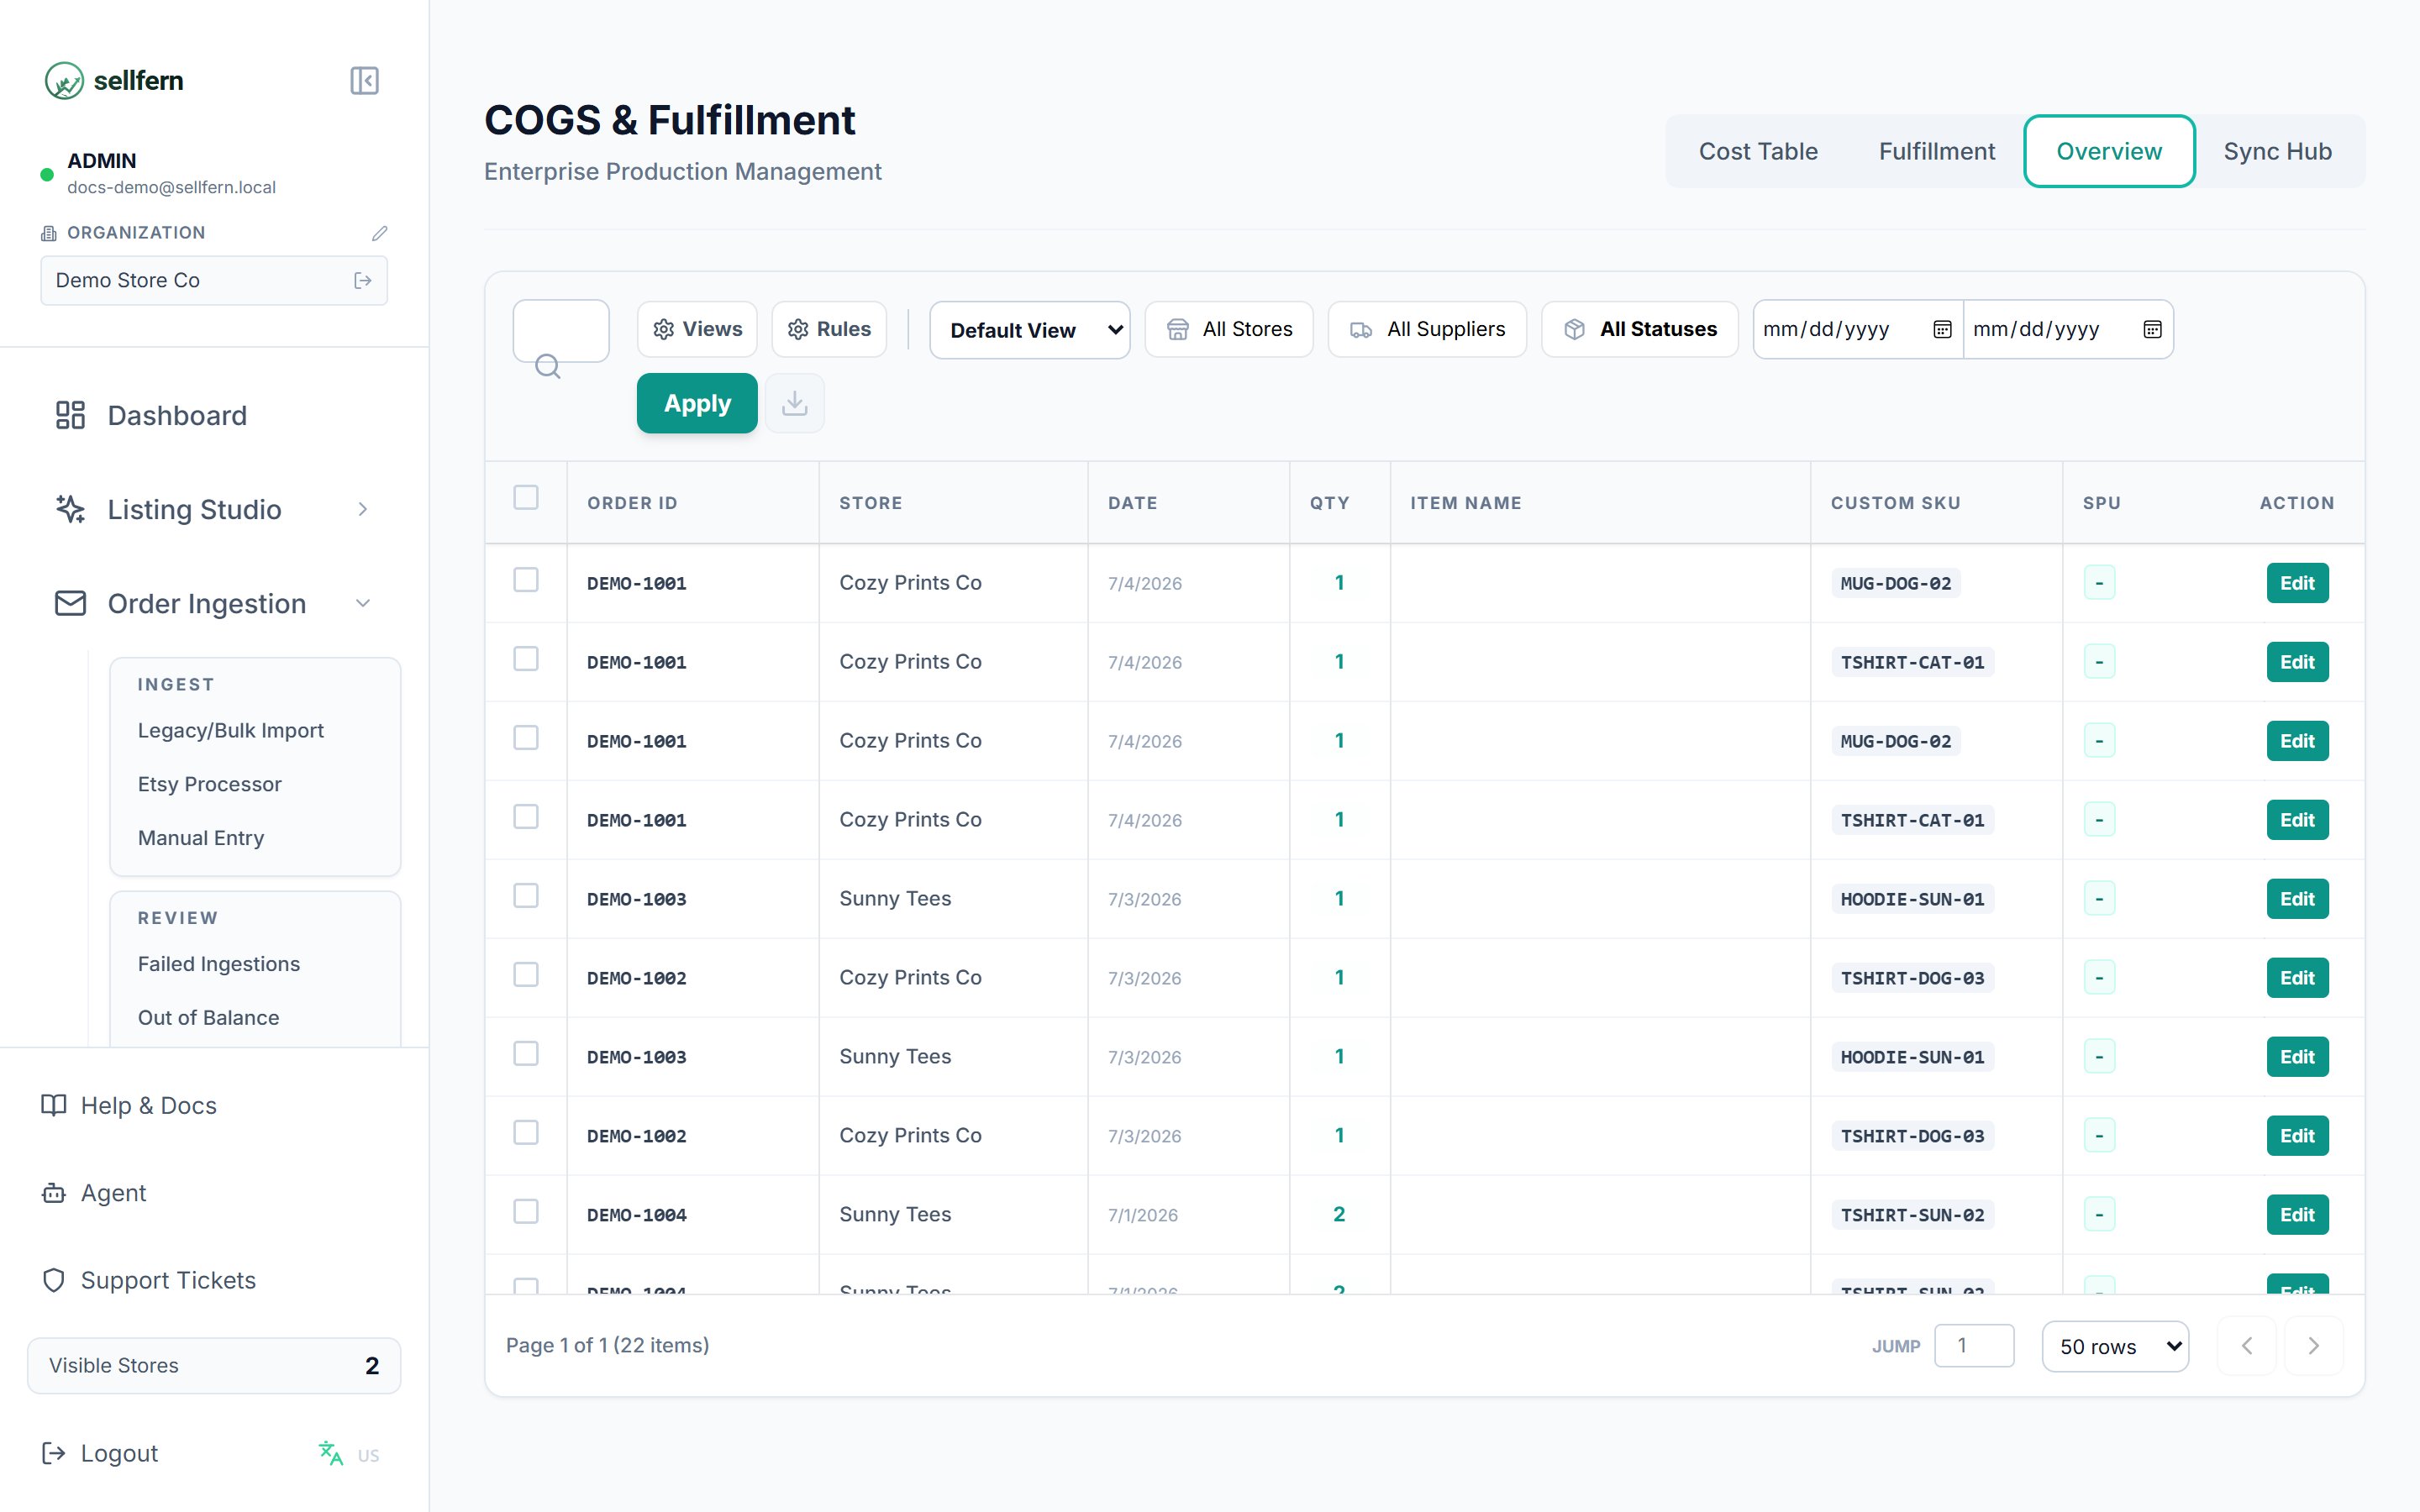This screenshot has width=2420, height=1512.
Task: Check second DEMO-1003 HOODIE-SUN-01 row checkbox
Action: (526, 1054)
